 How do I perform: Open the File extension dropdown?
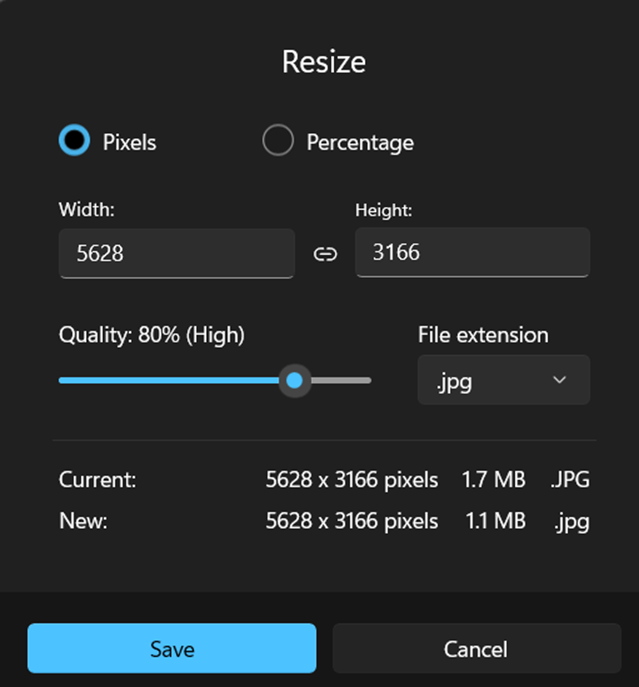[504, 380]
